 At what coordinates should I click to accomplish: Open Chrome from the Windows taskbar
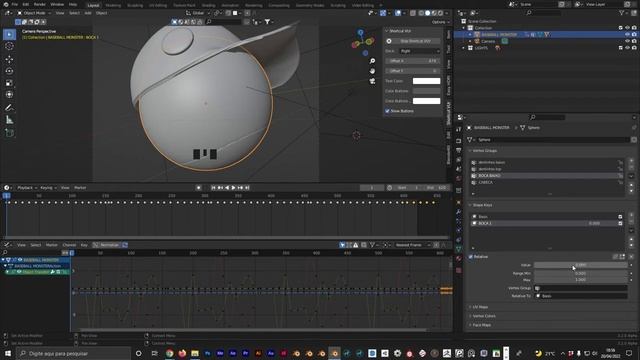[169, 353]
